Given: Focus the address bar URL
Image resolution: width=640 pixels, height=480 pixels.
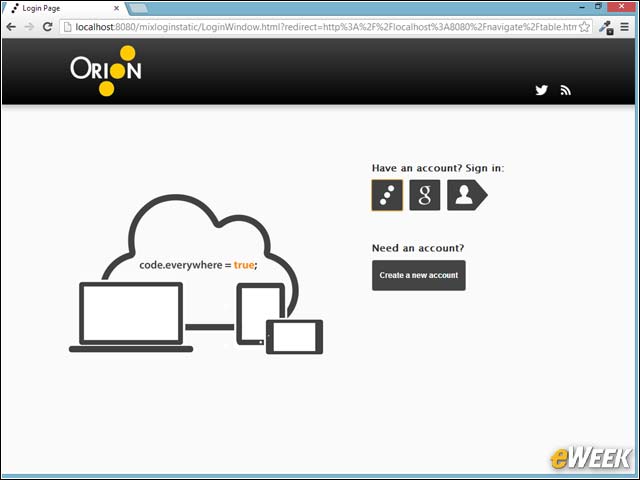Looking at the screenshot, I should pyautogui.click(x=326, y=27).
